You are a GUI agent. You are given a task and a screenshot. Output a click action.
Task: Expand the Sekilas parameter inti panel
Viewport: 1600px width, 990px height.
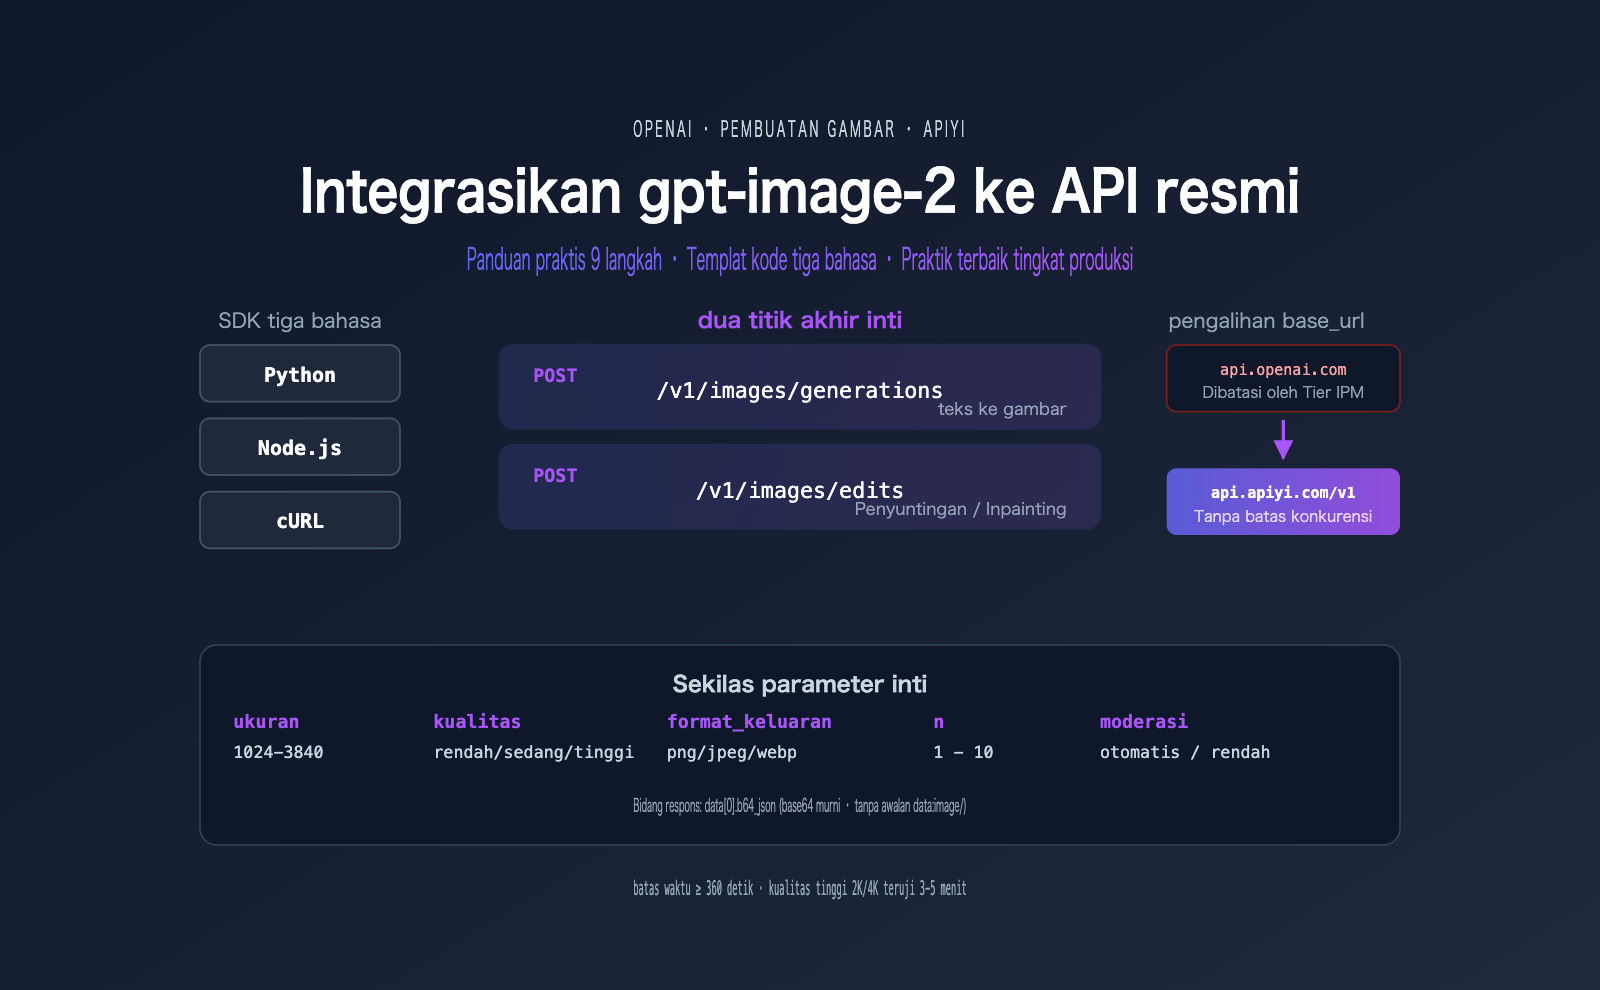[x=800, y=685]
